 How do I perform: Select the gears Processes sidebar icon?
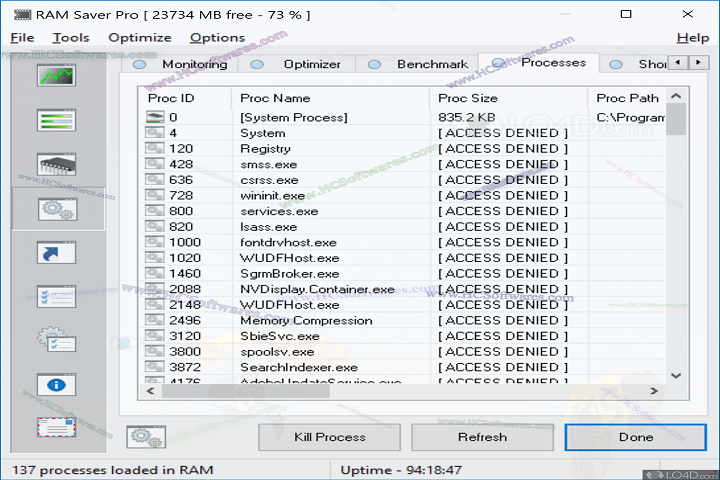coord(57,209)
